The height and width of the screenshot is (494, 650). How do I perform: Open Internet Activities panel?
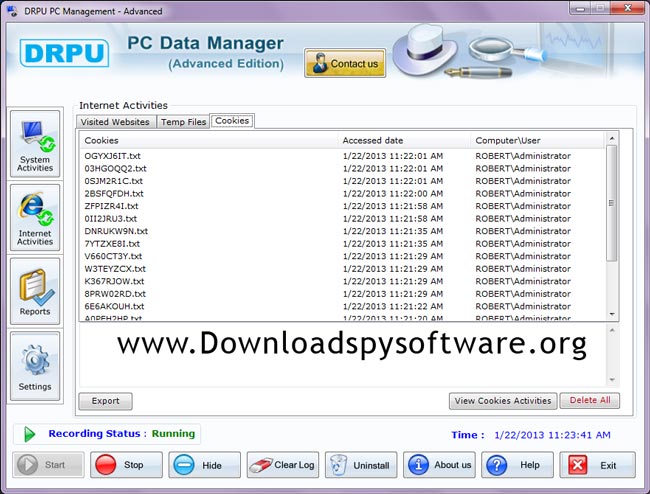pos(35,218)
